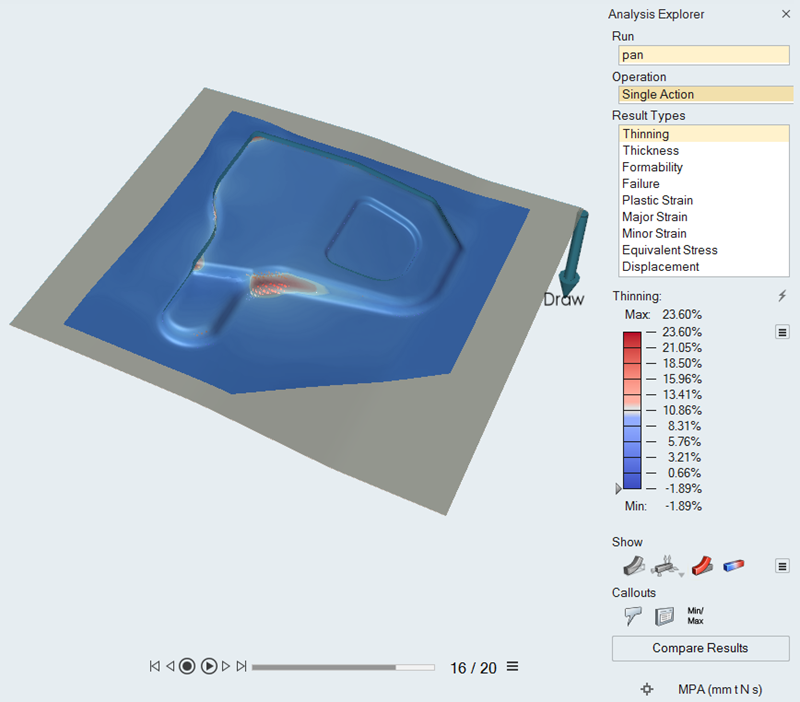The width and height of the screenshot is (800, 702).
Task: Click the lightning bolt icon beside Thinning
Action: click(x=782, y=296)
